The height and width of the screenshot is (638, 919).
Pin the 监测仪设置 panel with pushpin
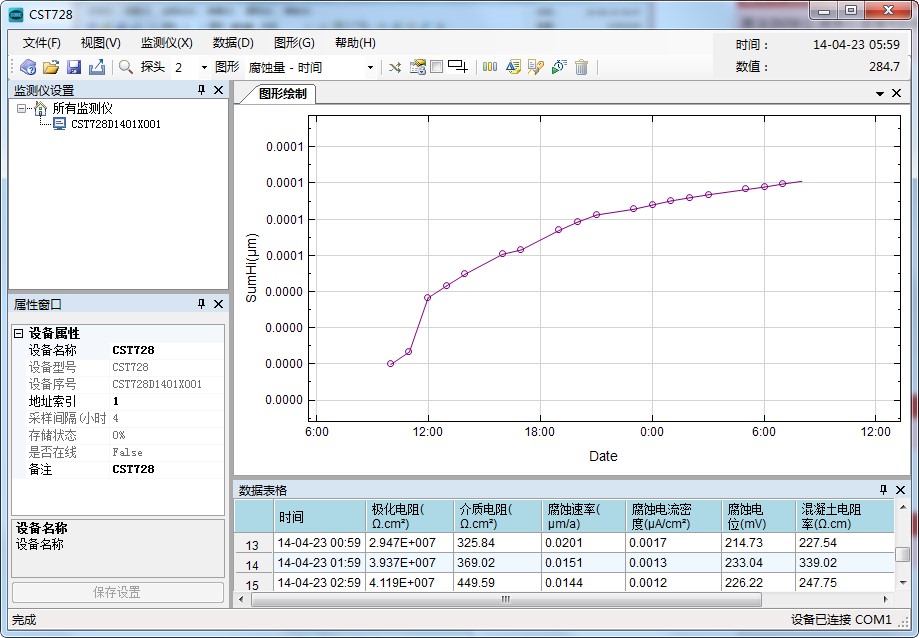click(201, 90)
